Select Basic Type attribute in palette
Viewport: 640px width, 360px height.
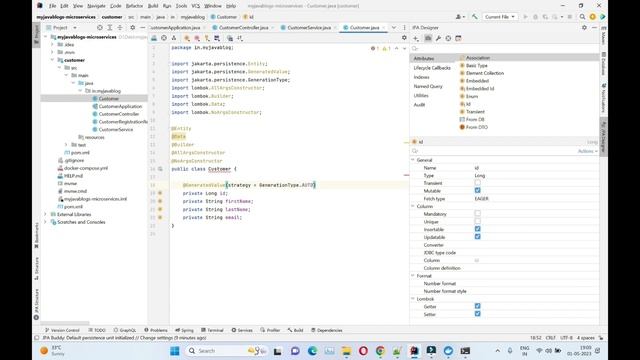(x=476, y=65)
